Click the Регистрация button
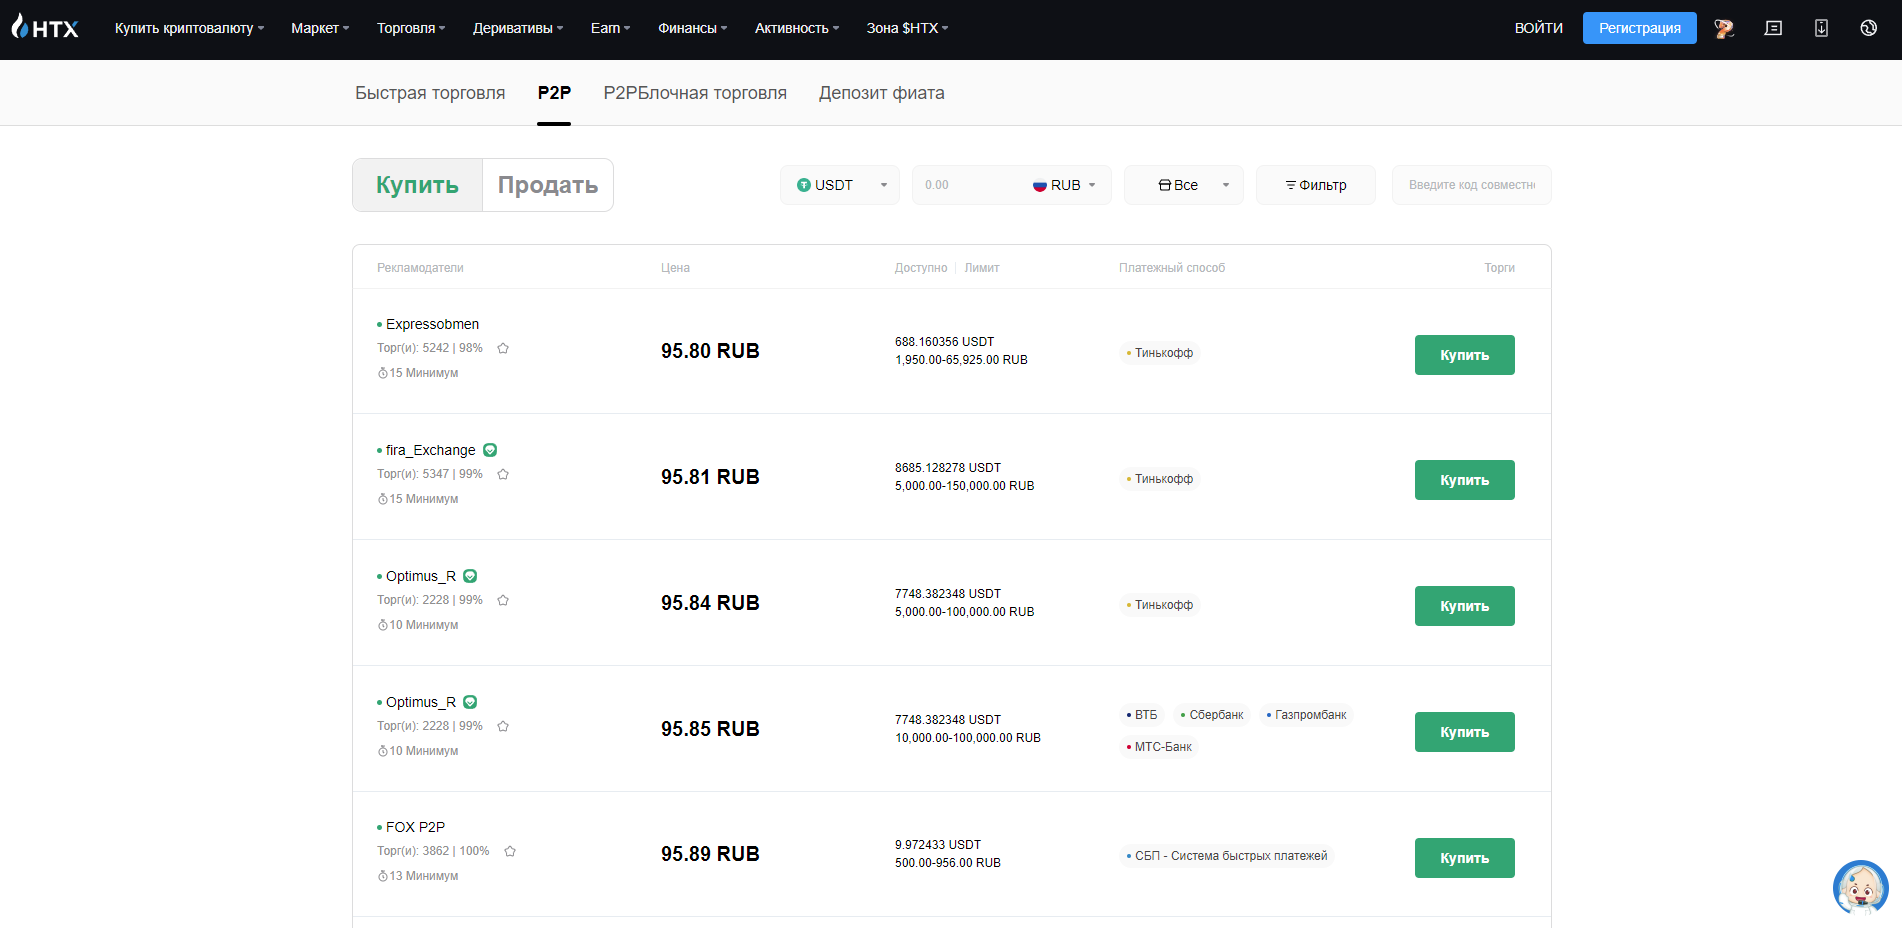 [x=1639, y=28]
